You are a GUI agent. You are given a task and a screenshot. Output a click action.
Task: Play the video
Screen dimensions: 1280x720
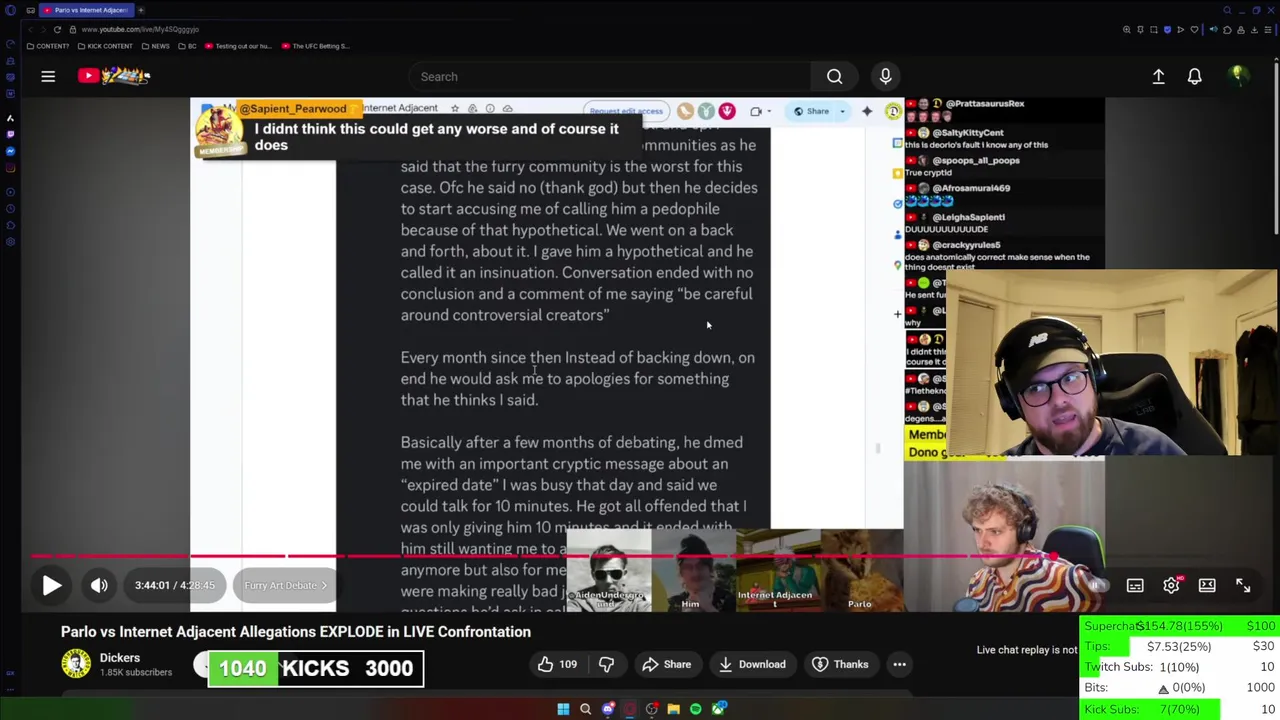[52, 586]
